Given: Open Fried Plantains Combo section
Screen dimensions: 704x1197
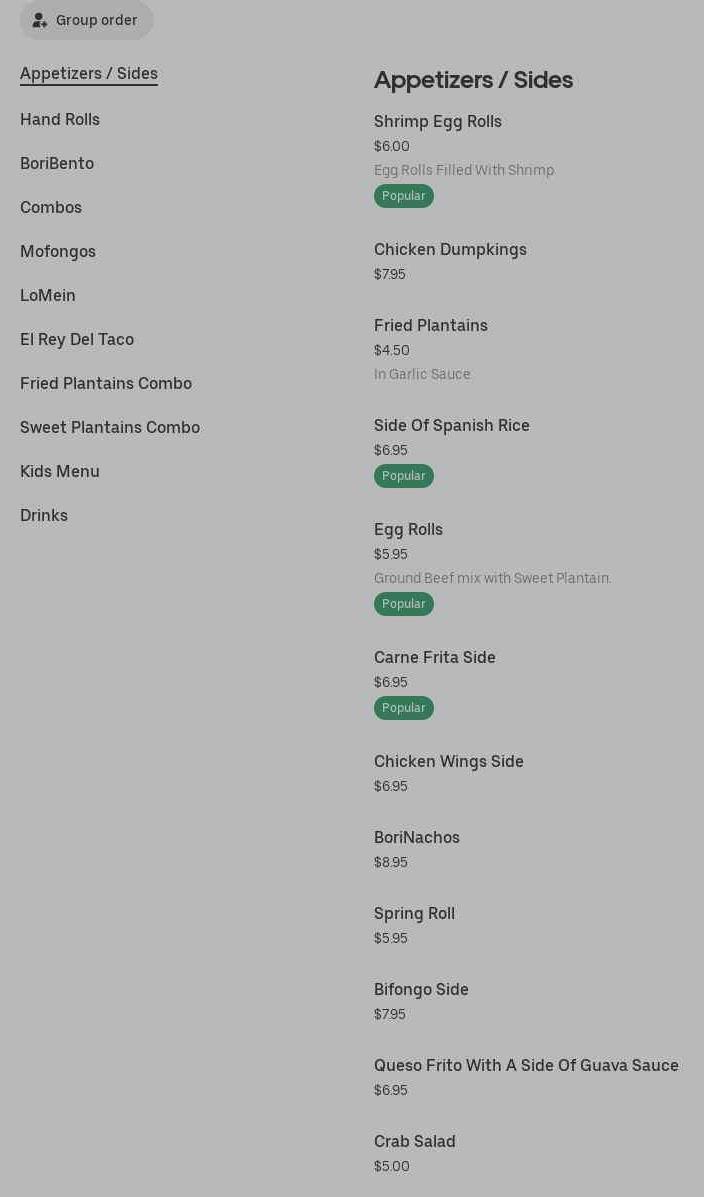Looking at the screenshot, I should coord(106,384).
